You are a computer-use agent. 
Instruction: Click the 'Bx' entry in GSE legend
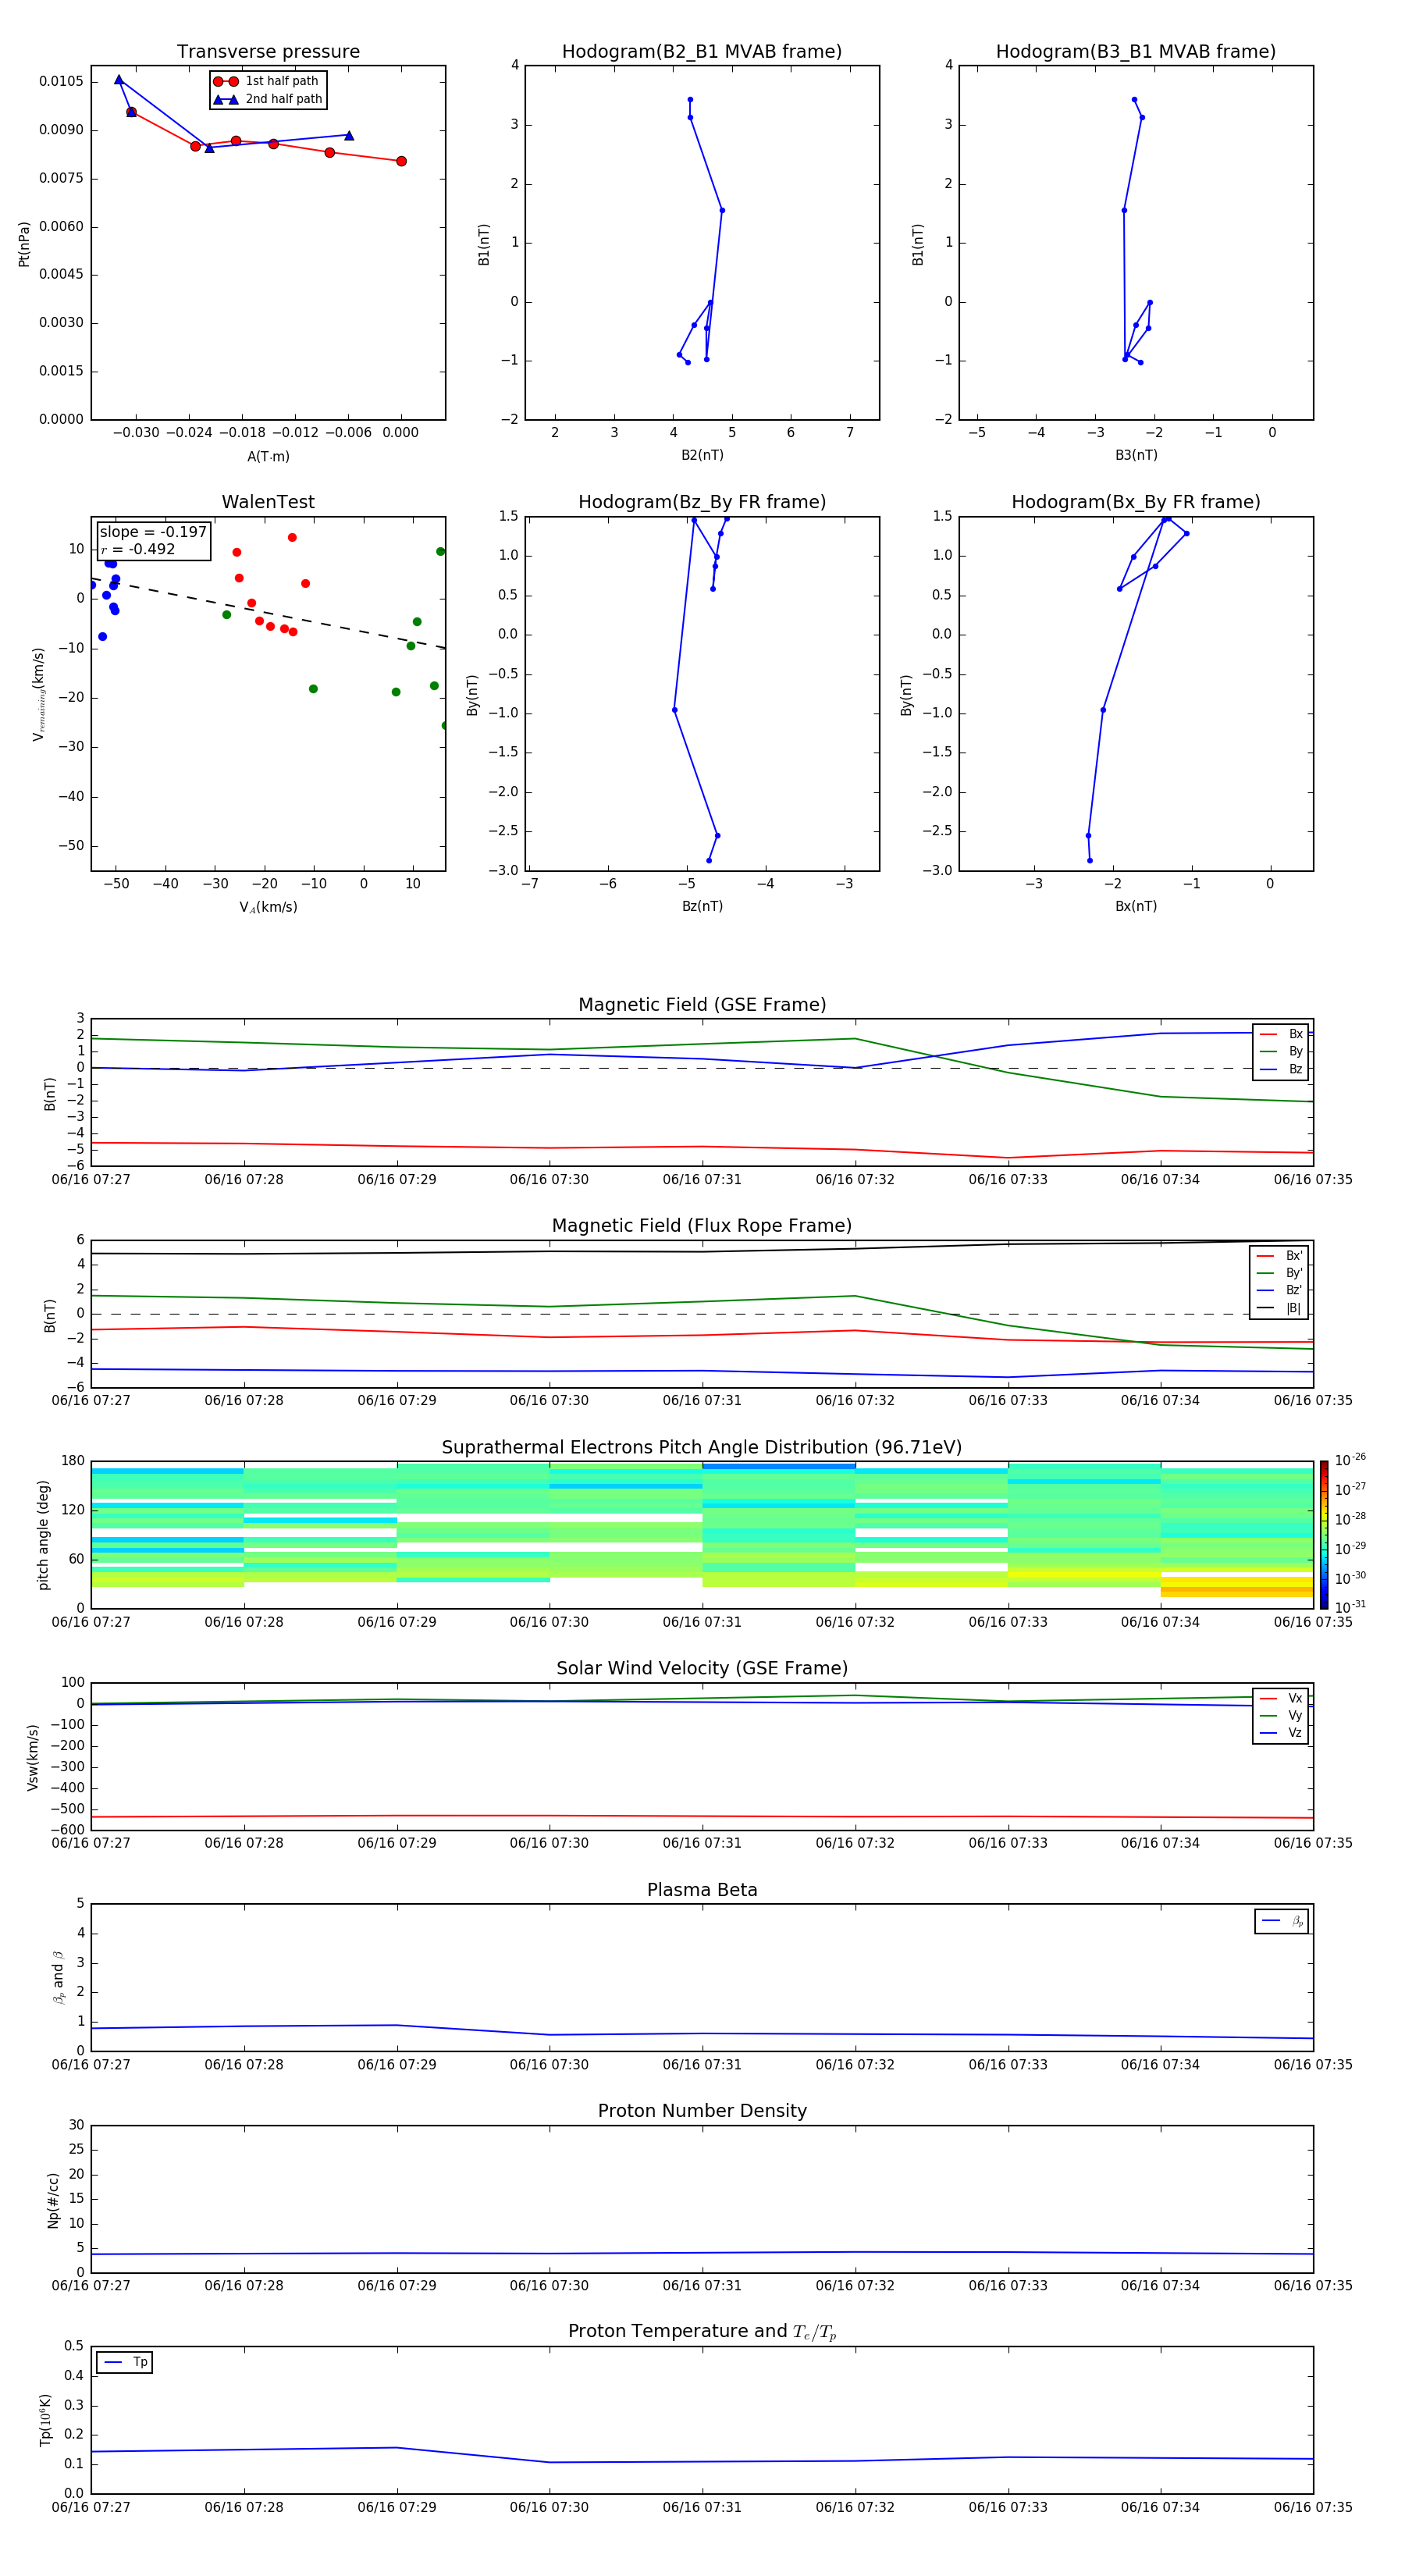click(1281, 1034)
